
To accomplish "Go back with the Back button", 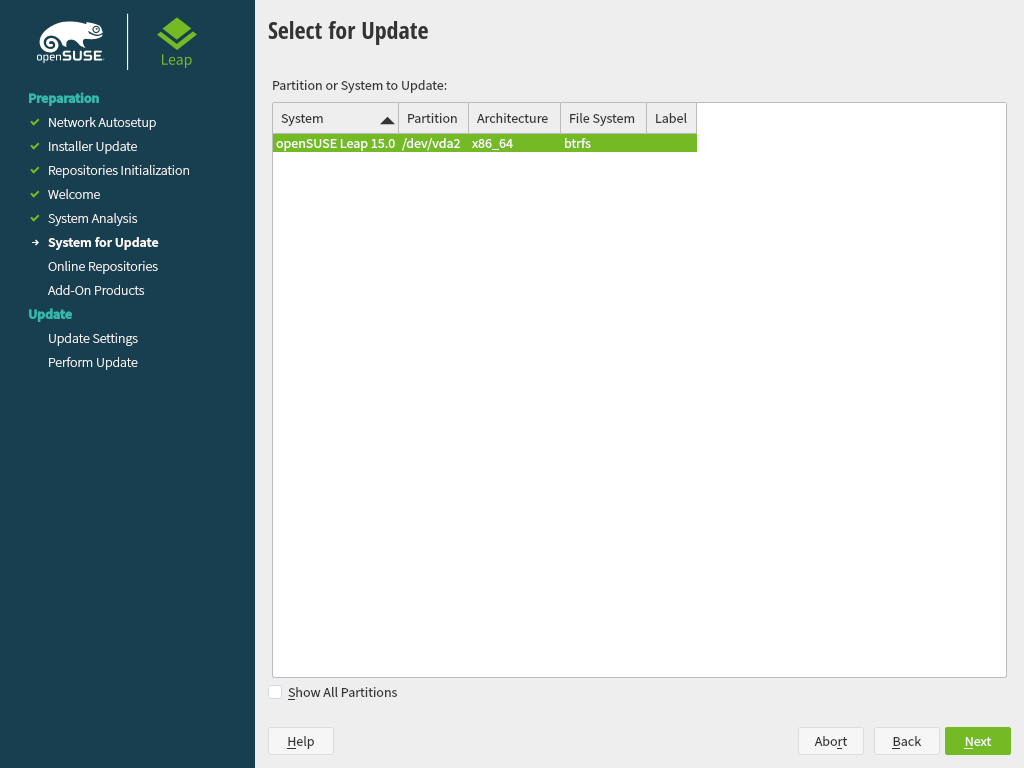I will 906,741.
